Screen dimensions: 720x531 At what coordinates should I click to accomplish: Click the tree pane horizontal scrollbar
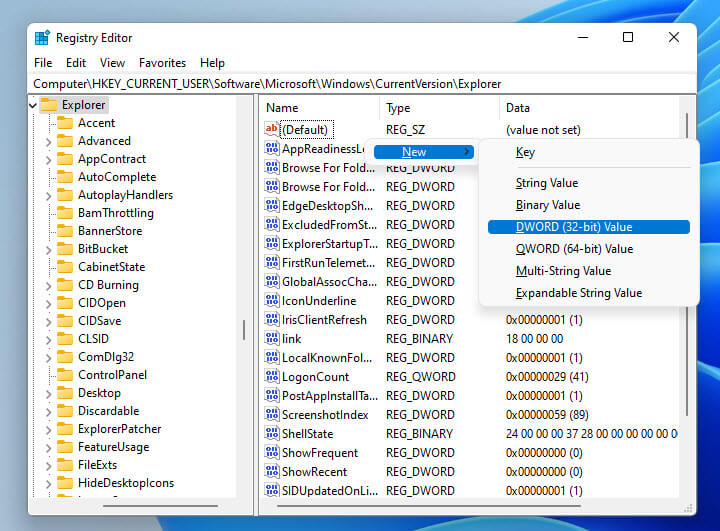160,506
